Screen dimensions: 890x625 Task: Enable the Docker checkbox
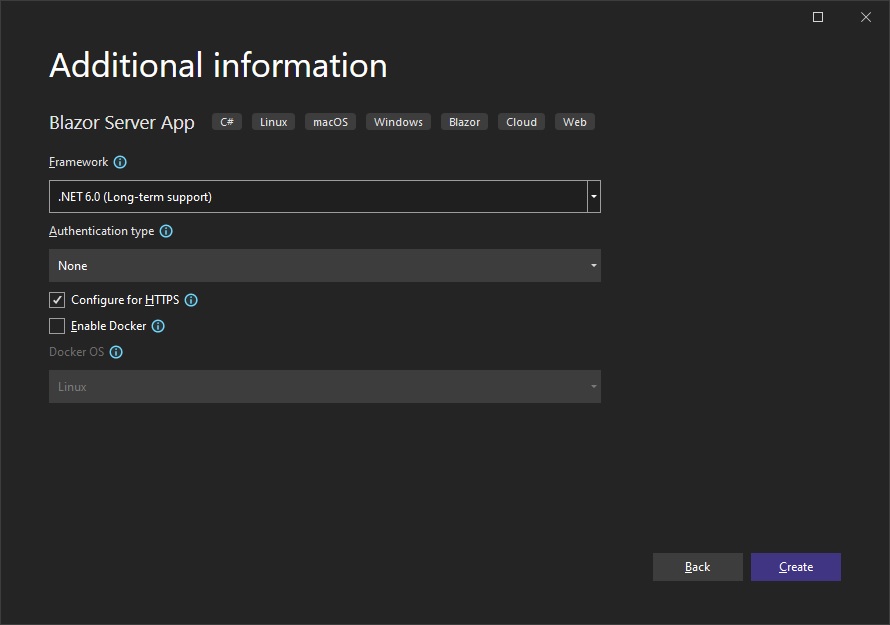(x=57, y=326)
